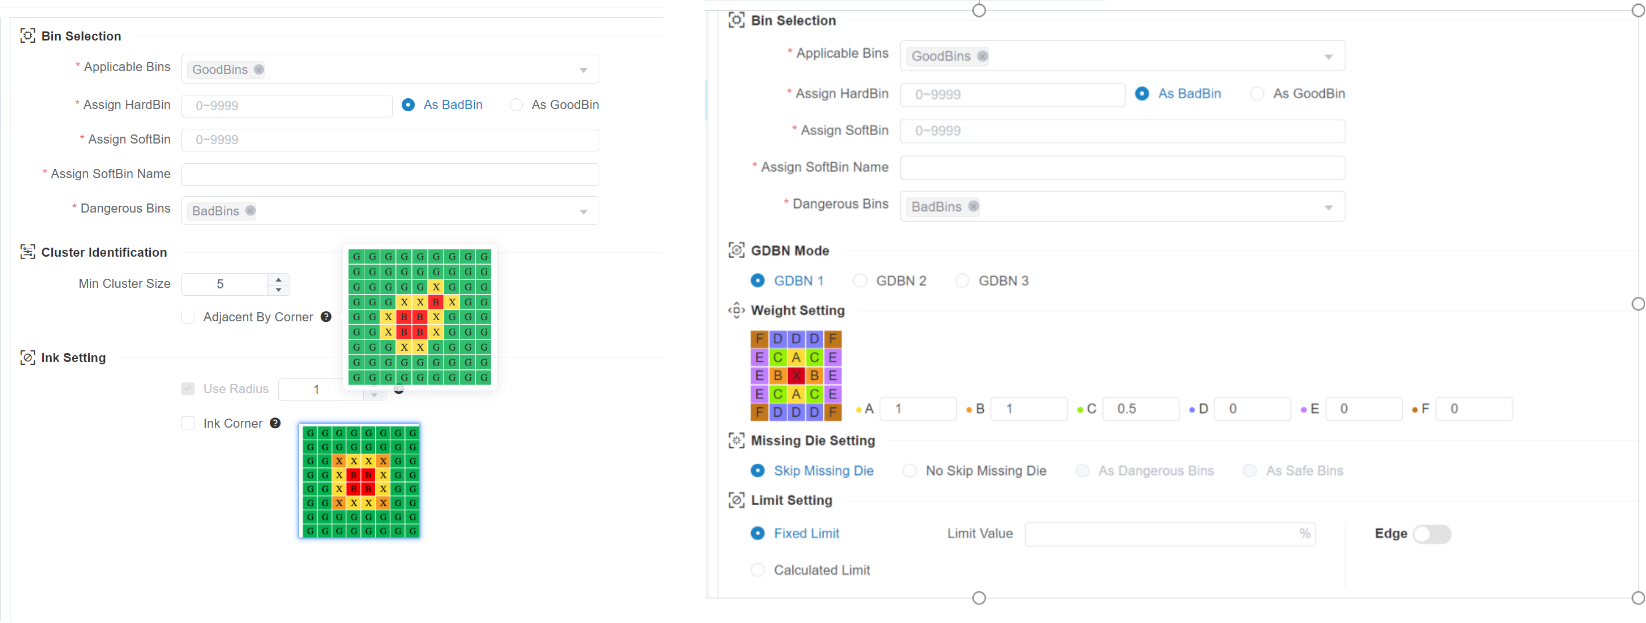Image resolution: width=1646 pixels, height=623 pixels.
Task: Select the GDBN 2 mode option
Action: [860, 281]
